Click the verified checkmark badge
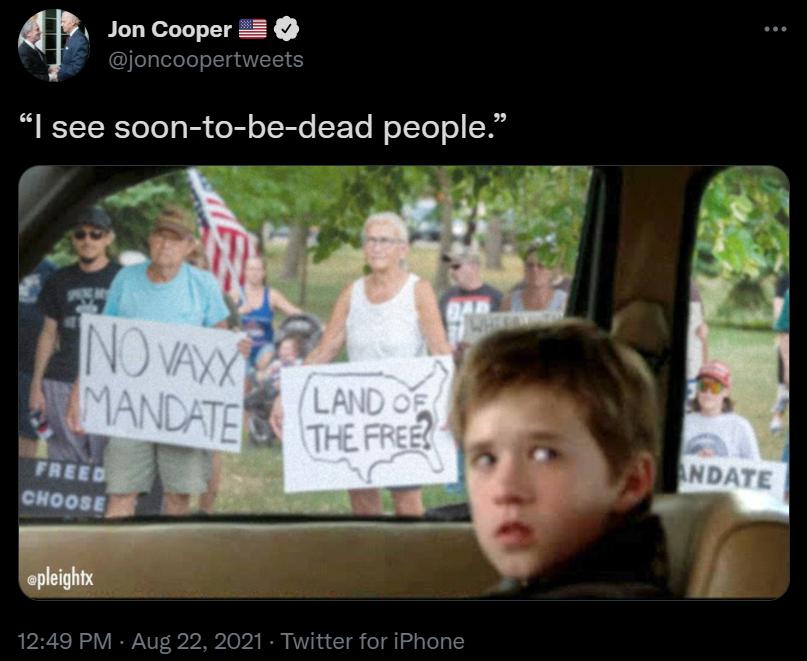The image size is (807, 661). click(286, 29)
